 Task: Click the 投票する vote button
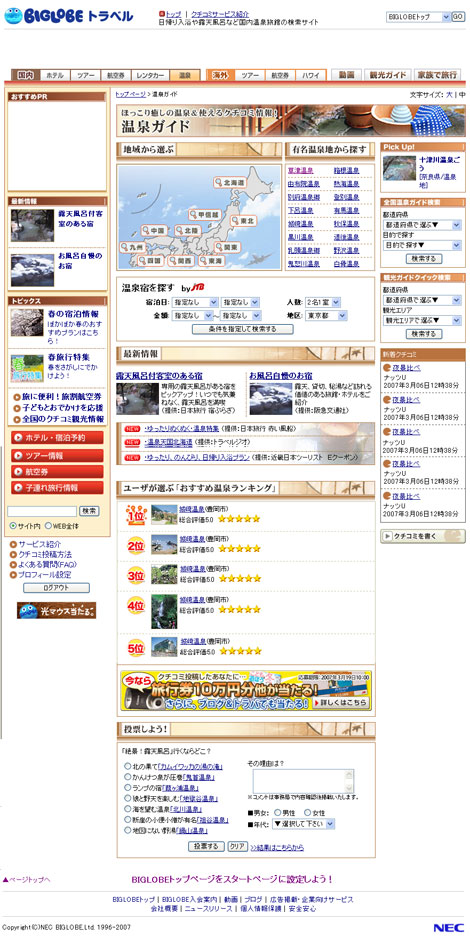(207, 846)
